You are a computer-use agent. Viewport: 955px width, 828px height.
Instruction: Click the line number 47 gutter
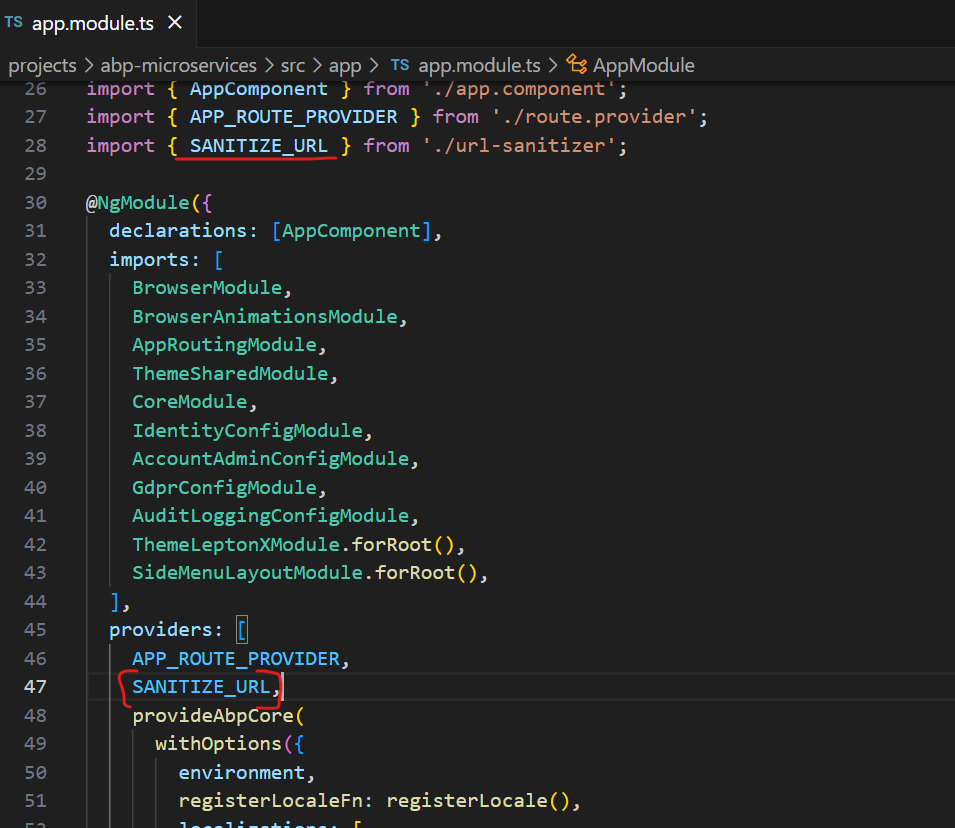pyautogui.click(x=36, y=687)
